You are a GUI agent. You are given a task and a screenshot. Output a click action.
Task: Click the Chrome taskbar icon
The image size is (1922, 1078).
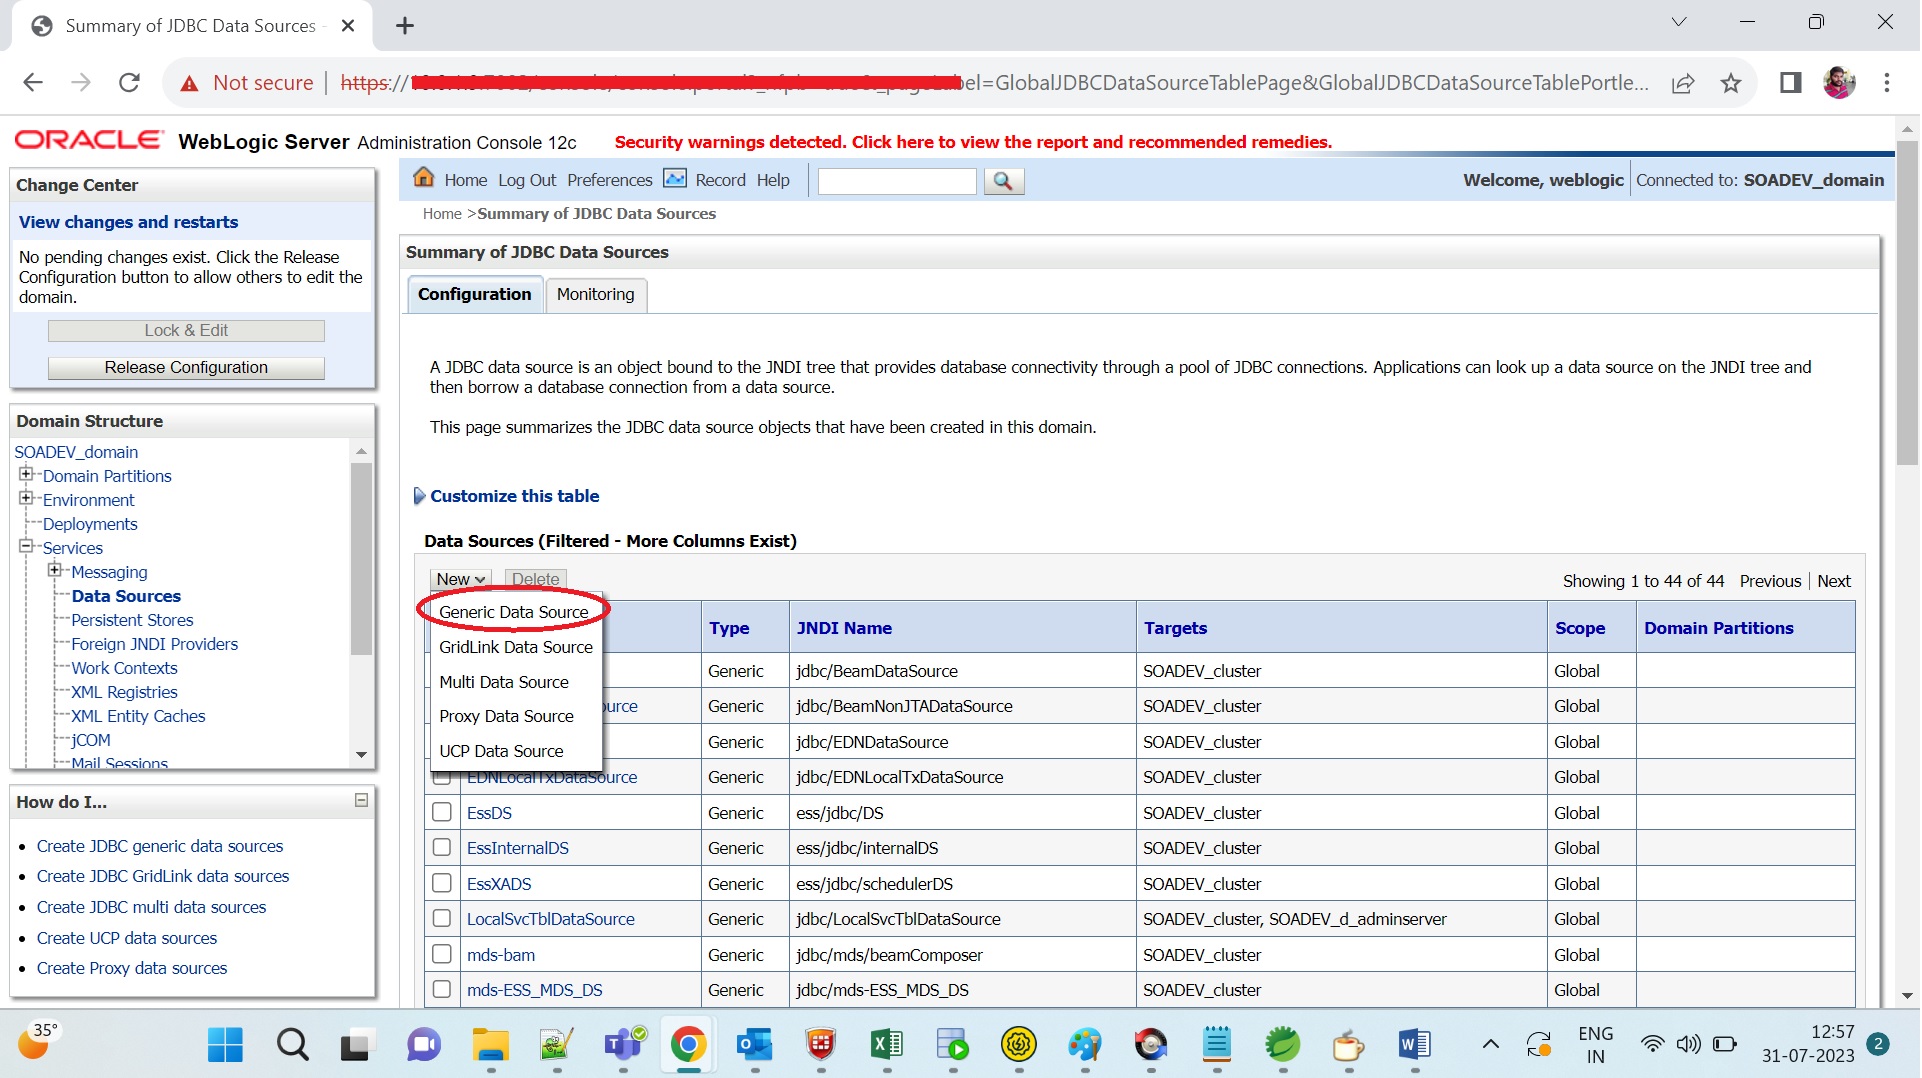(688, 1045)
